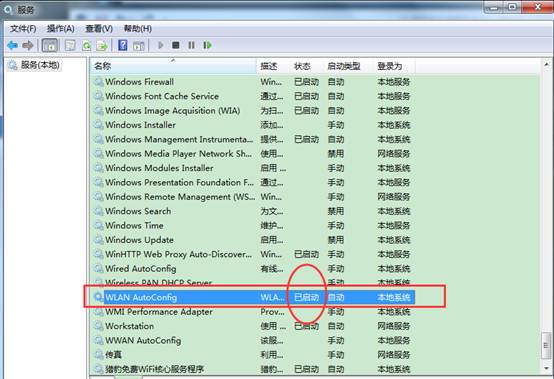Click the Refresh toolbar icon
Image resolution: width=554 pixels, height=379 pixels.
pos(86,45)
